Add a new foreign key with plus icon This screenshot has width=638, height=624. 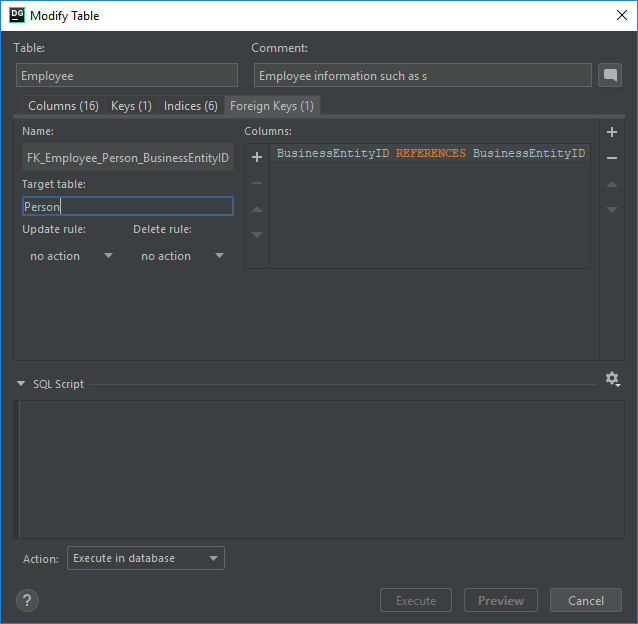pyautogui.click(x=612, y=132)
